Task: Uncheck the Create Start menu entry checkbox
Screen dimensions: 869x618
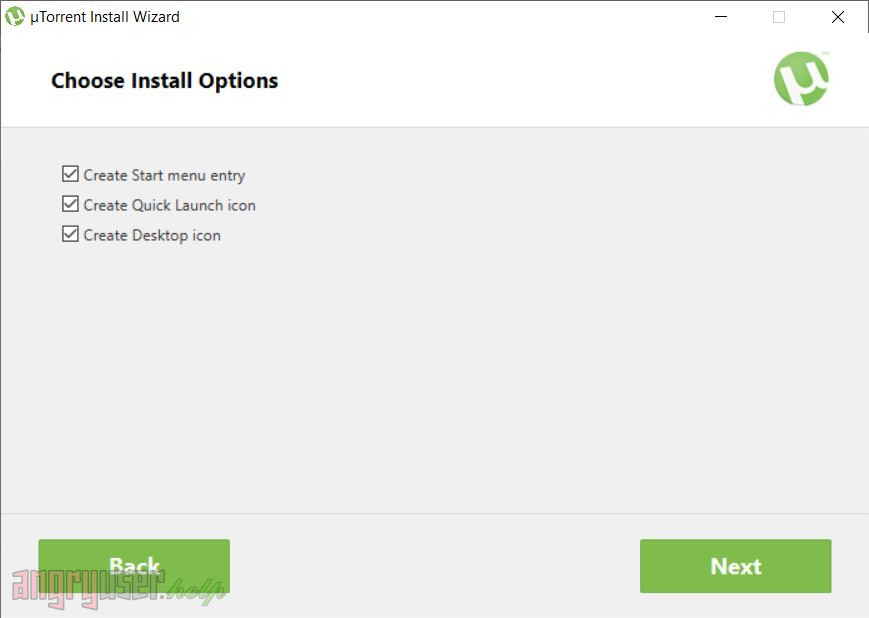Action: click(x=70, y=174)
